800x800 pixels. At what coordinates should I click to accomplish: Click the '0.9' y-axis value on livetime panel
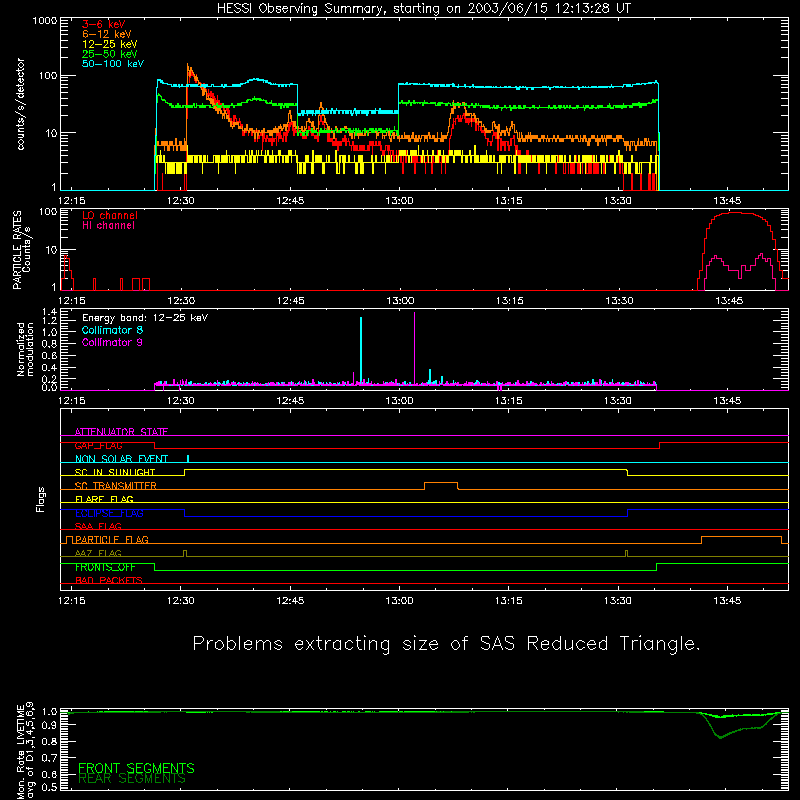tap(49, 725)
